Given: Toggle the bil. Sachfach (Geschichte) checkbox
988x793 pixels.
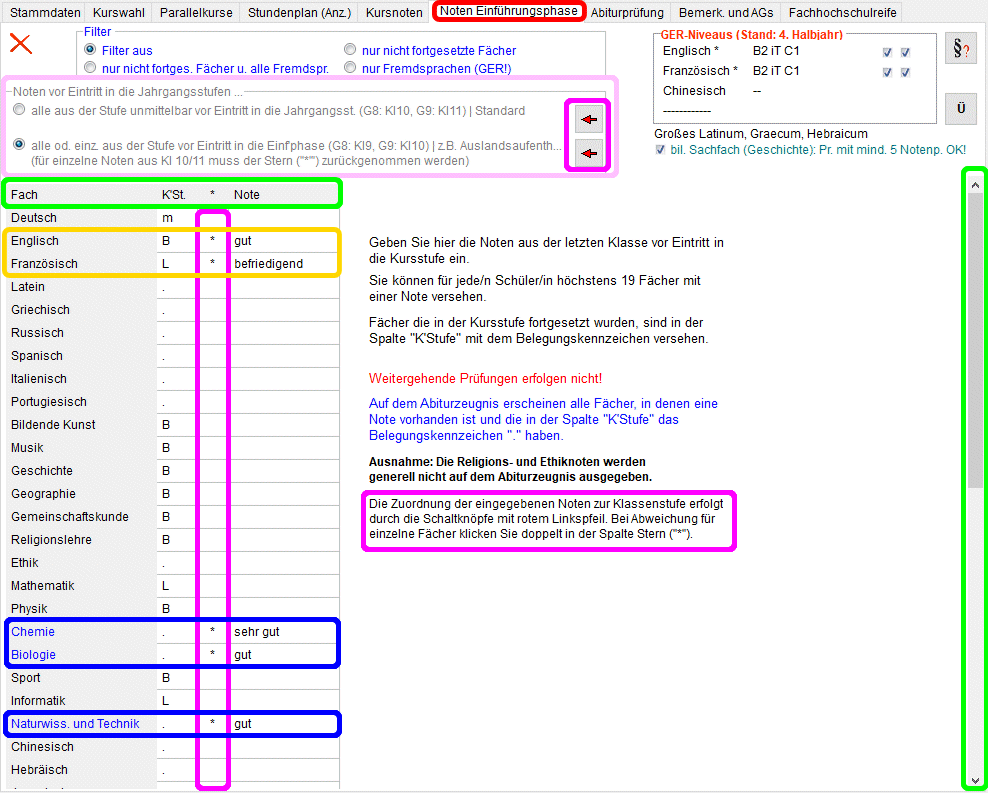Looking at the screenshot, I should coord(661,150).
